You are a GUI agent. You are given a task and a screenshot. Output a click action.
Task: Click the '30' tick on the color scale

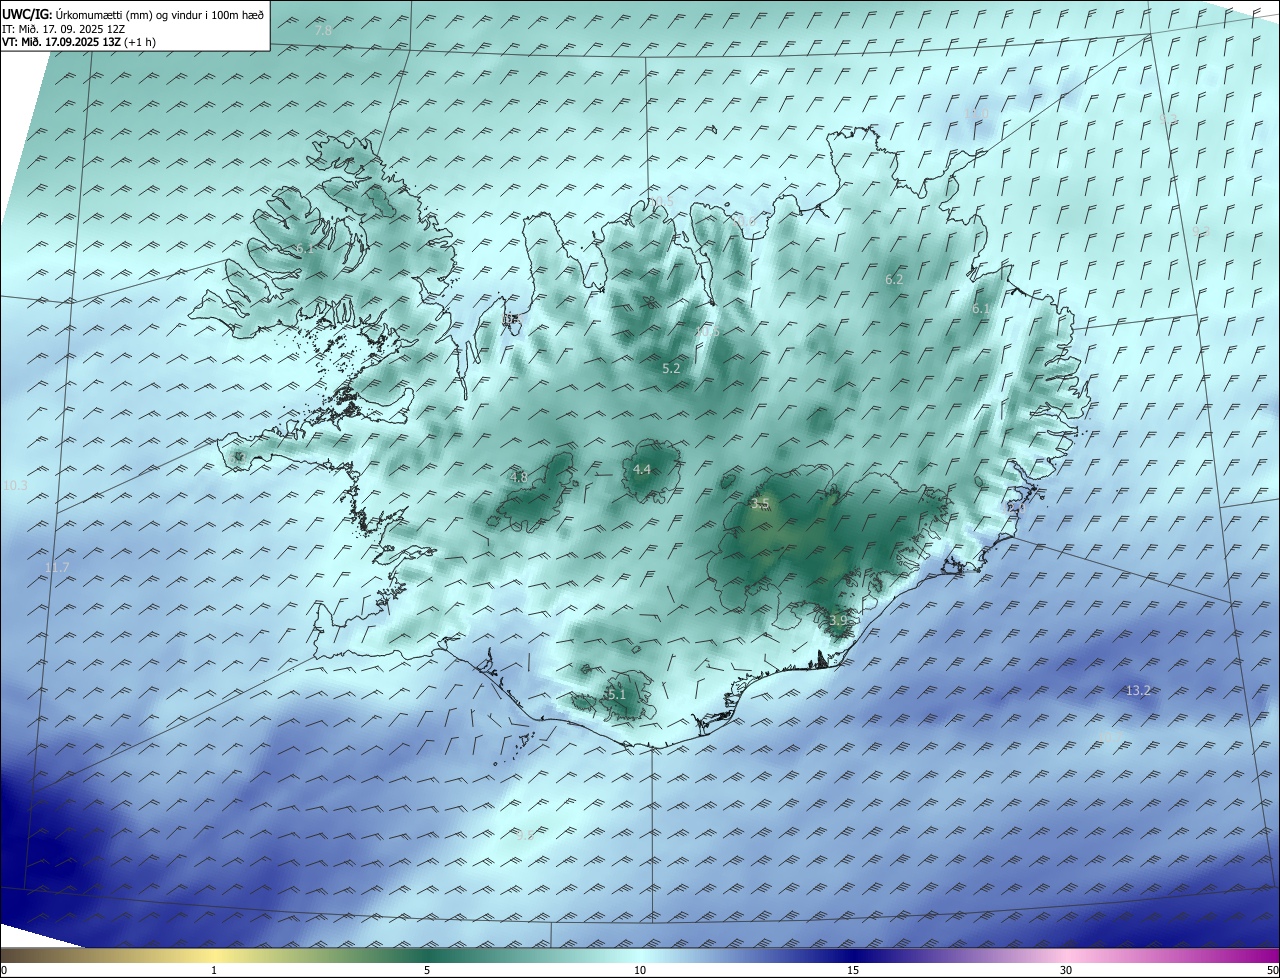[1066, 970]
